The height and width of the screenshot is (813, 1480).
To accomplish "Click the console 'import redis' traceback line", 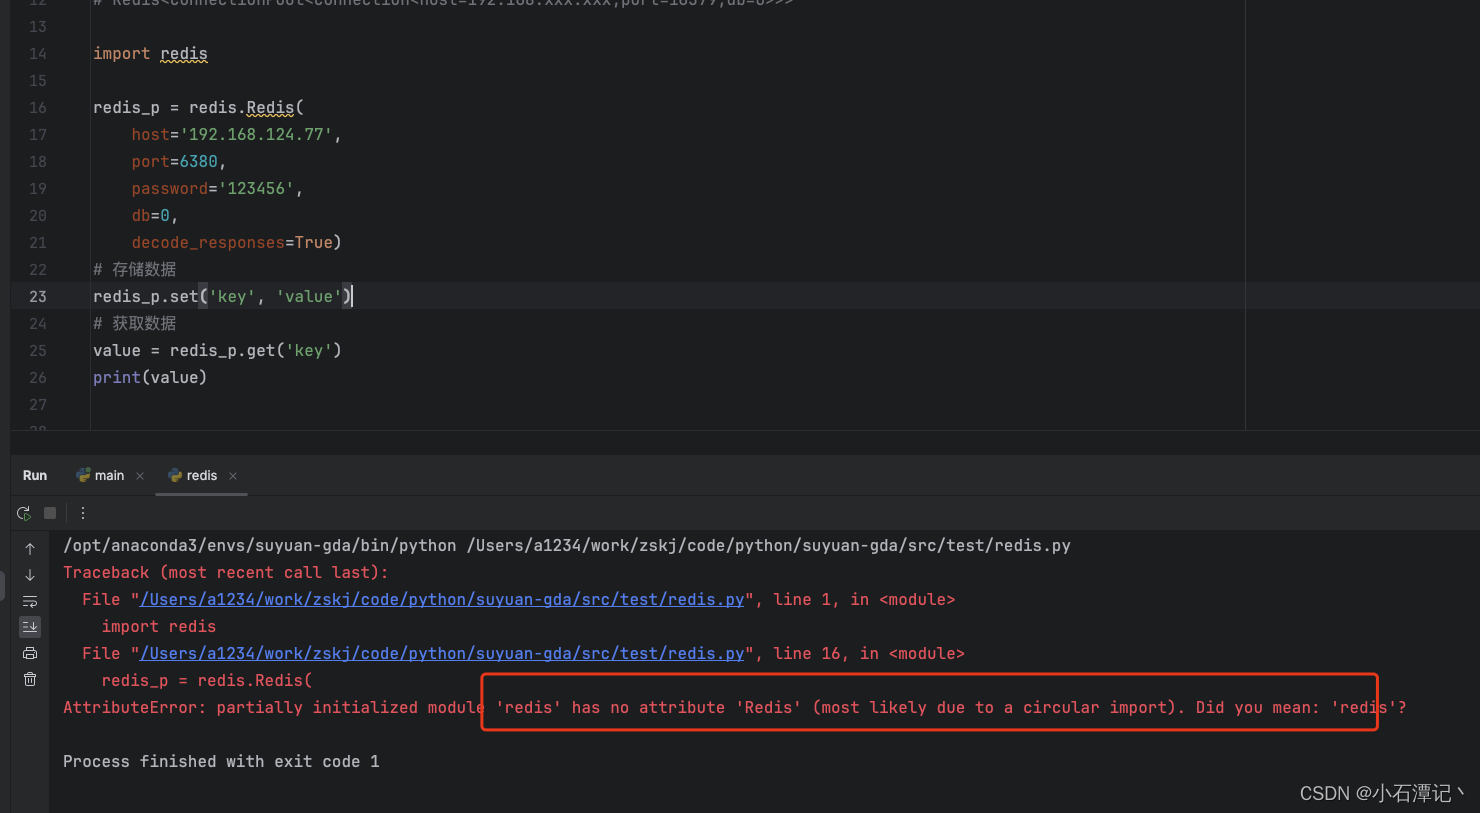I will (159, 627).
